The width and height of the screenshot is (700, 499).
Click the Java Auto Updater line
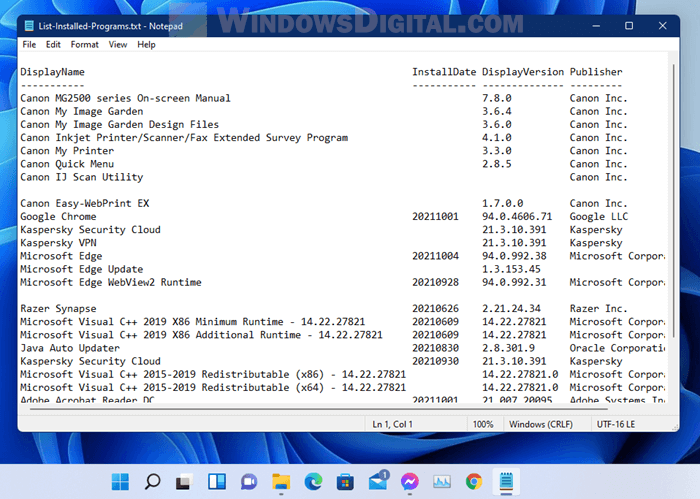click(70, 348)
